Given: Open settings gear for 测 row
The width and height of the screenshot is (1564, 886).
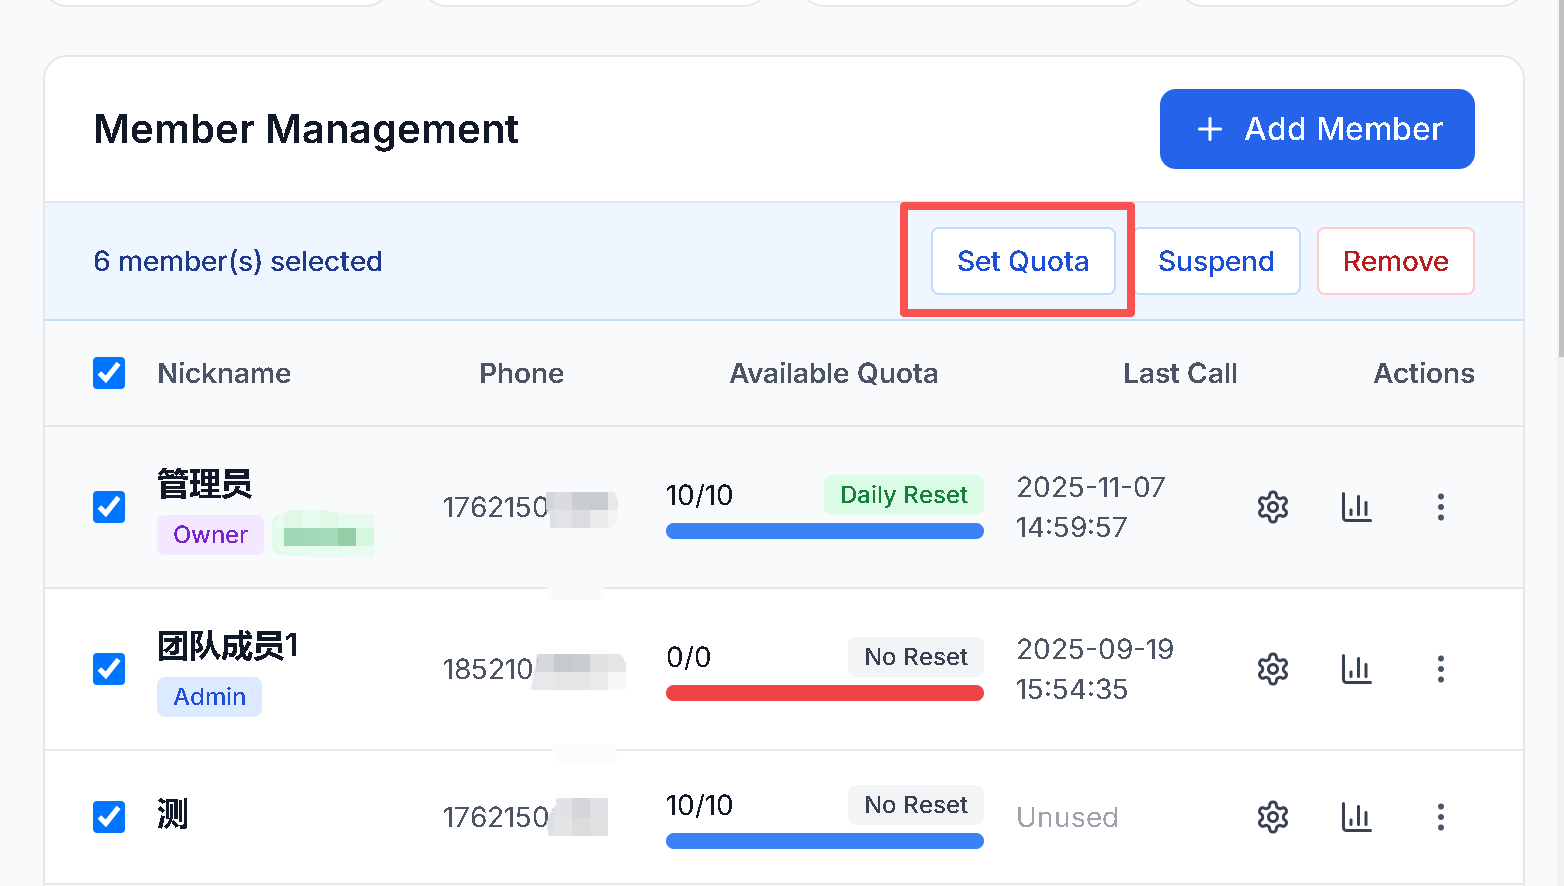Looking at the screenshot, I should coord(1272,817).
